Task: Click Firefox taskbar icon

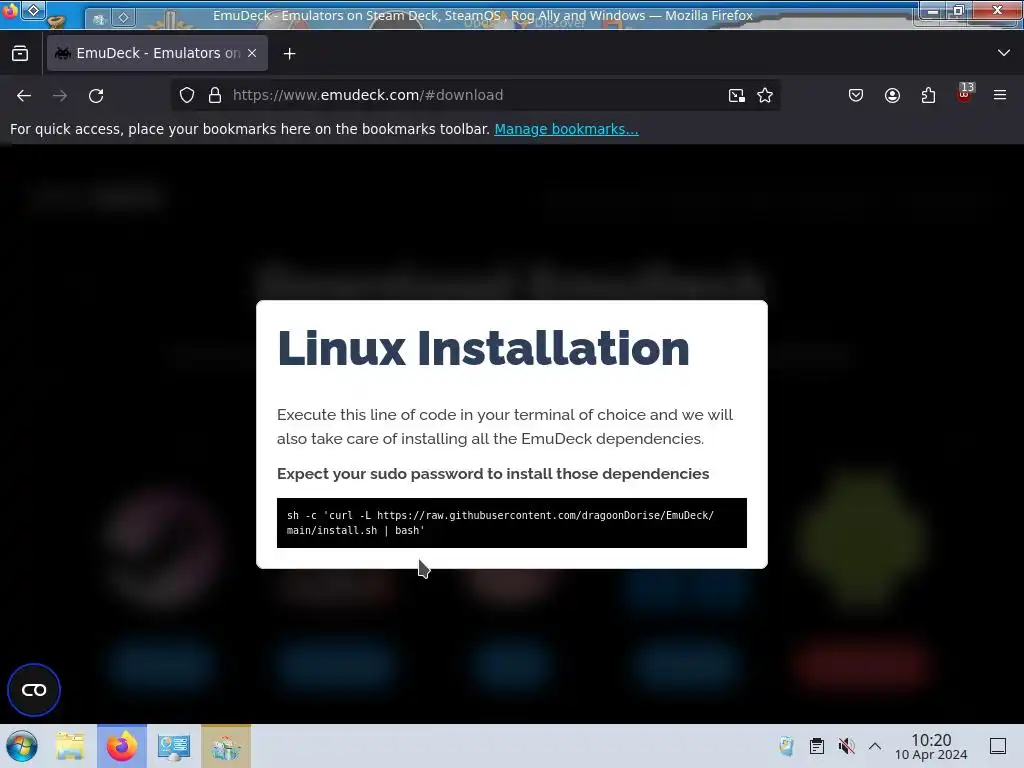Action: point(122,746)
